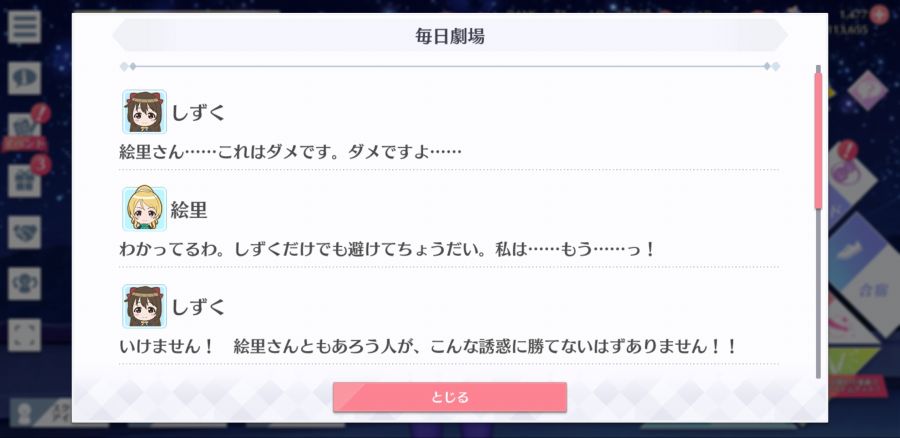Open the speech bubble chat icon
Image resolution: width=900 pixels, height=438 pixels.
[25, 78]
